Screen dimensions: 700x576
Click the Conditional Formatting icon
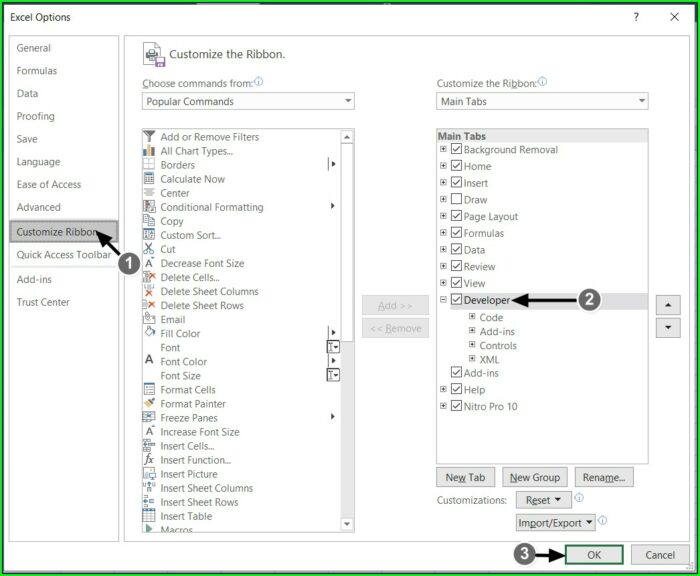(149, 206)
